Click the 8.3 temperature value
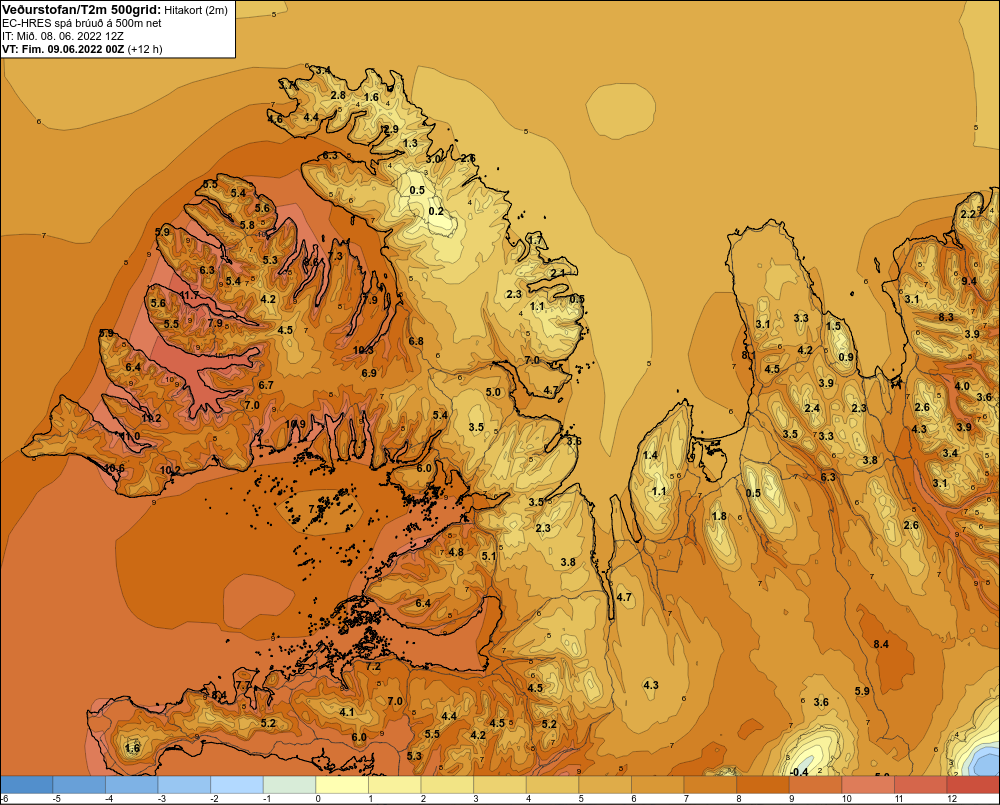The height and width of the screenshot is (805, 1000). click(946, 317)
